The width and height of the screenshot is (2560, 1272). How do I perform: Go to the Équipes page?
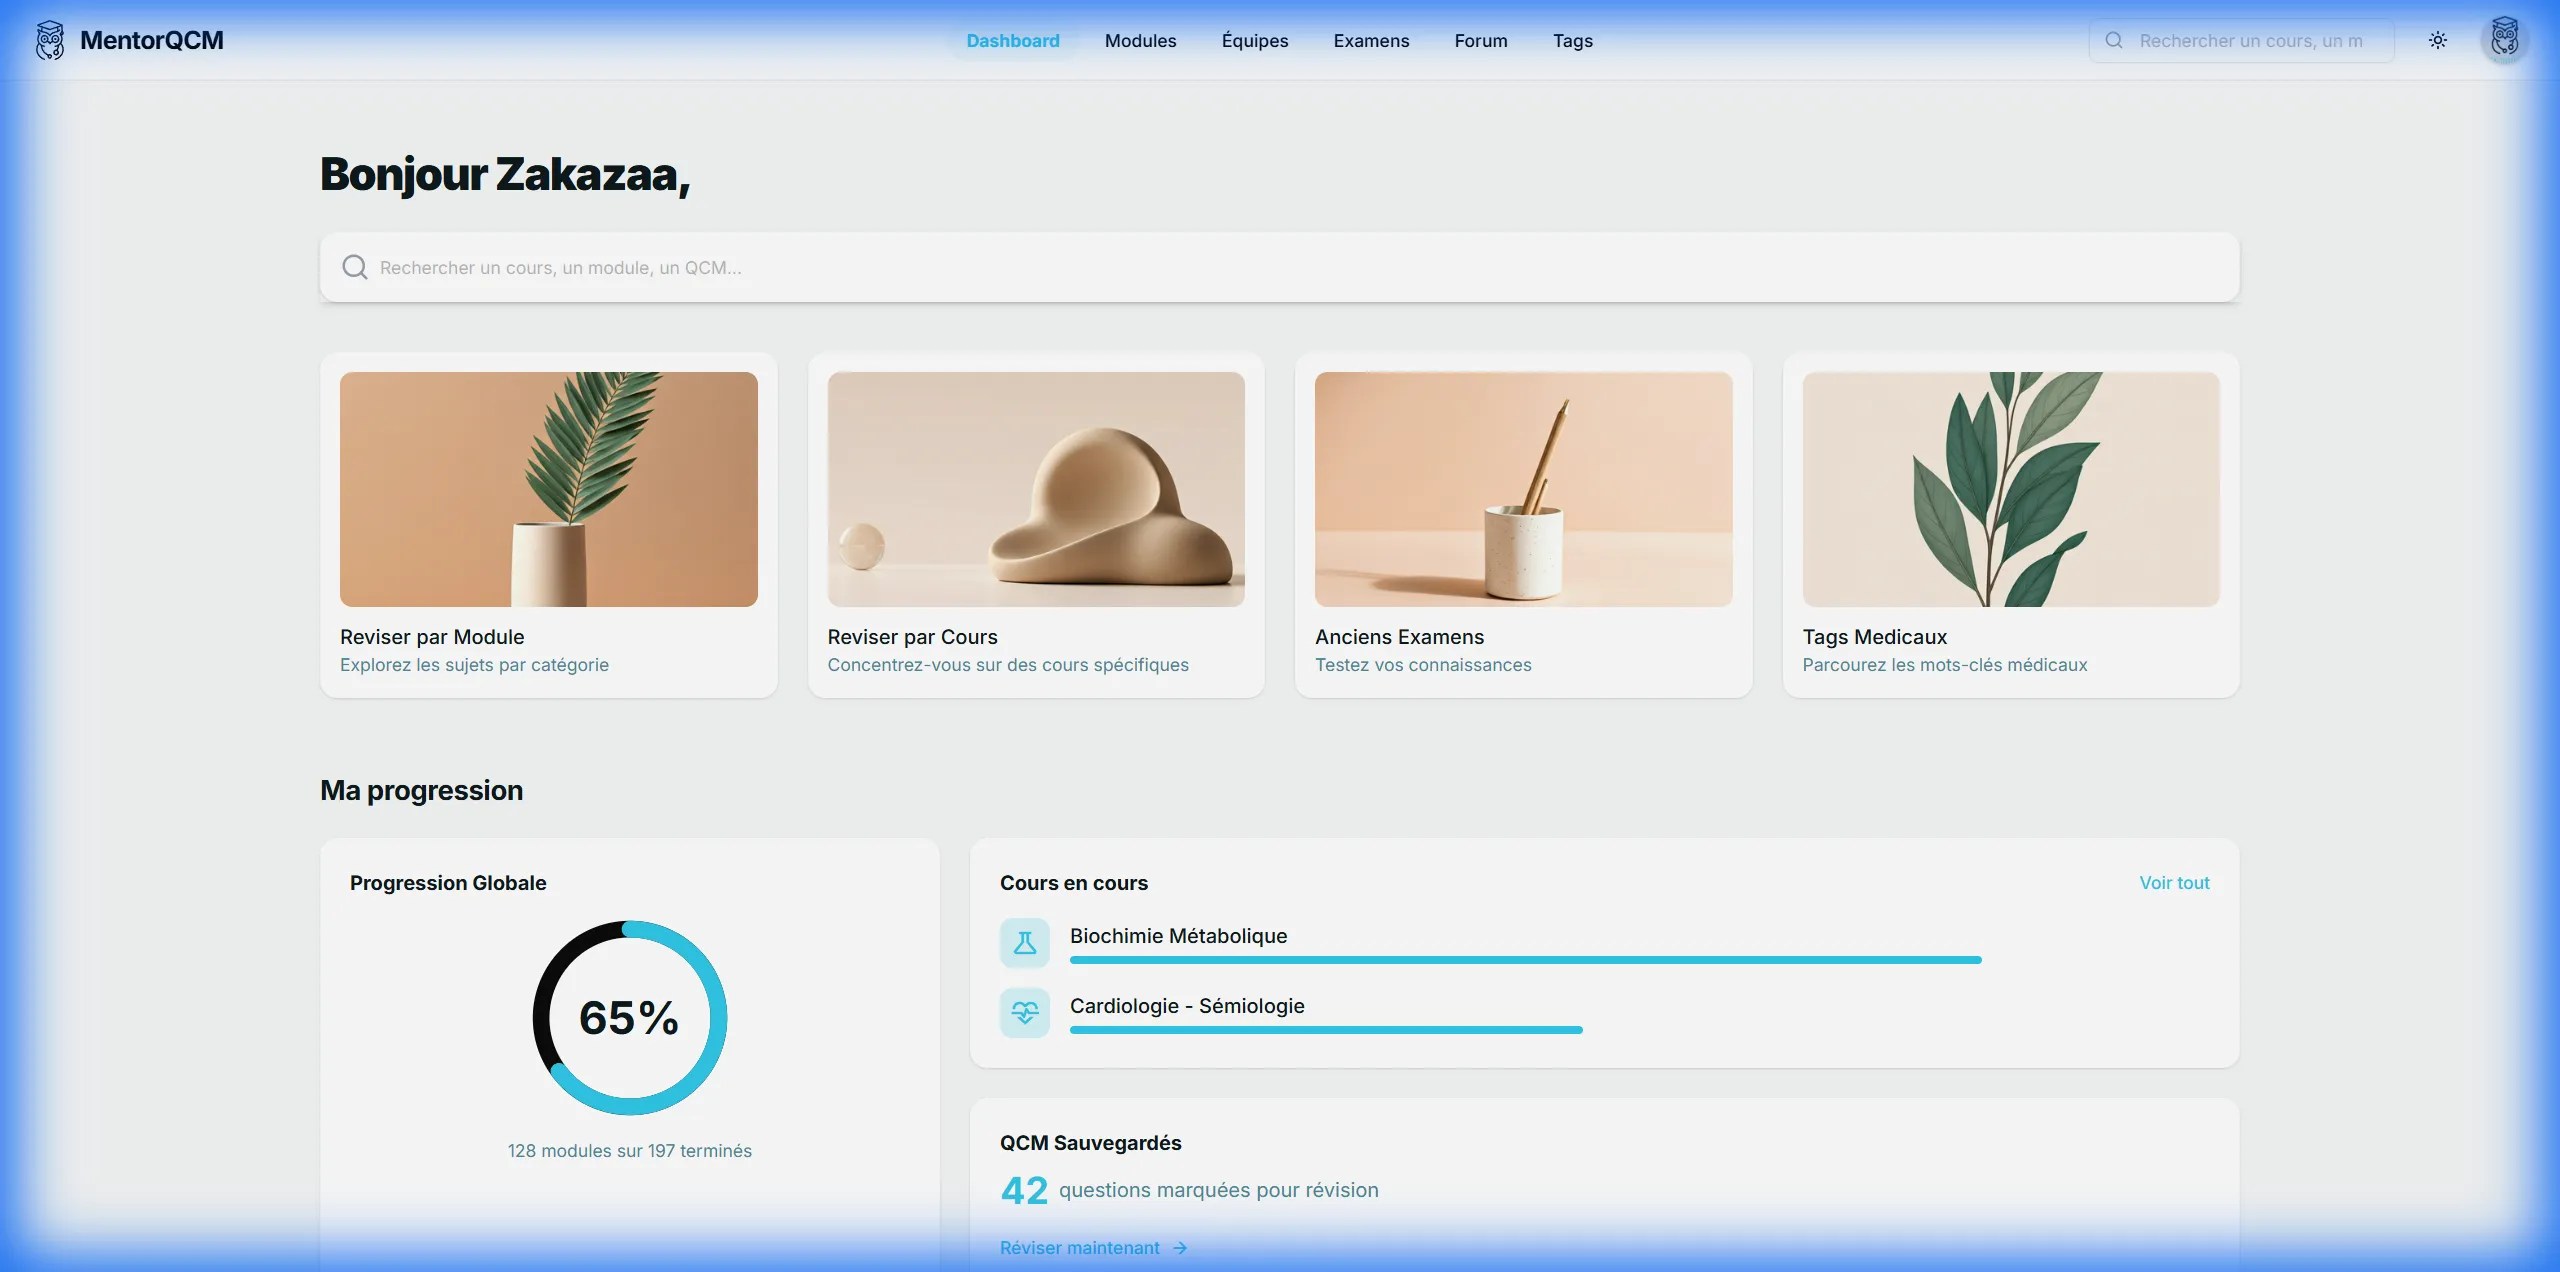coord(1254,41)
